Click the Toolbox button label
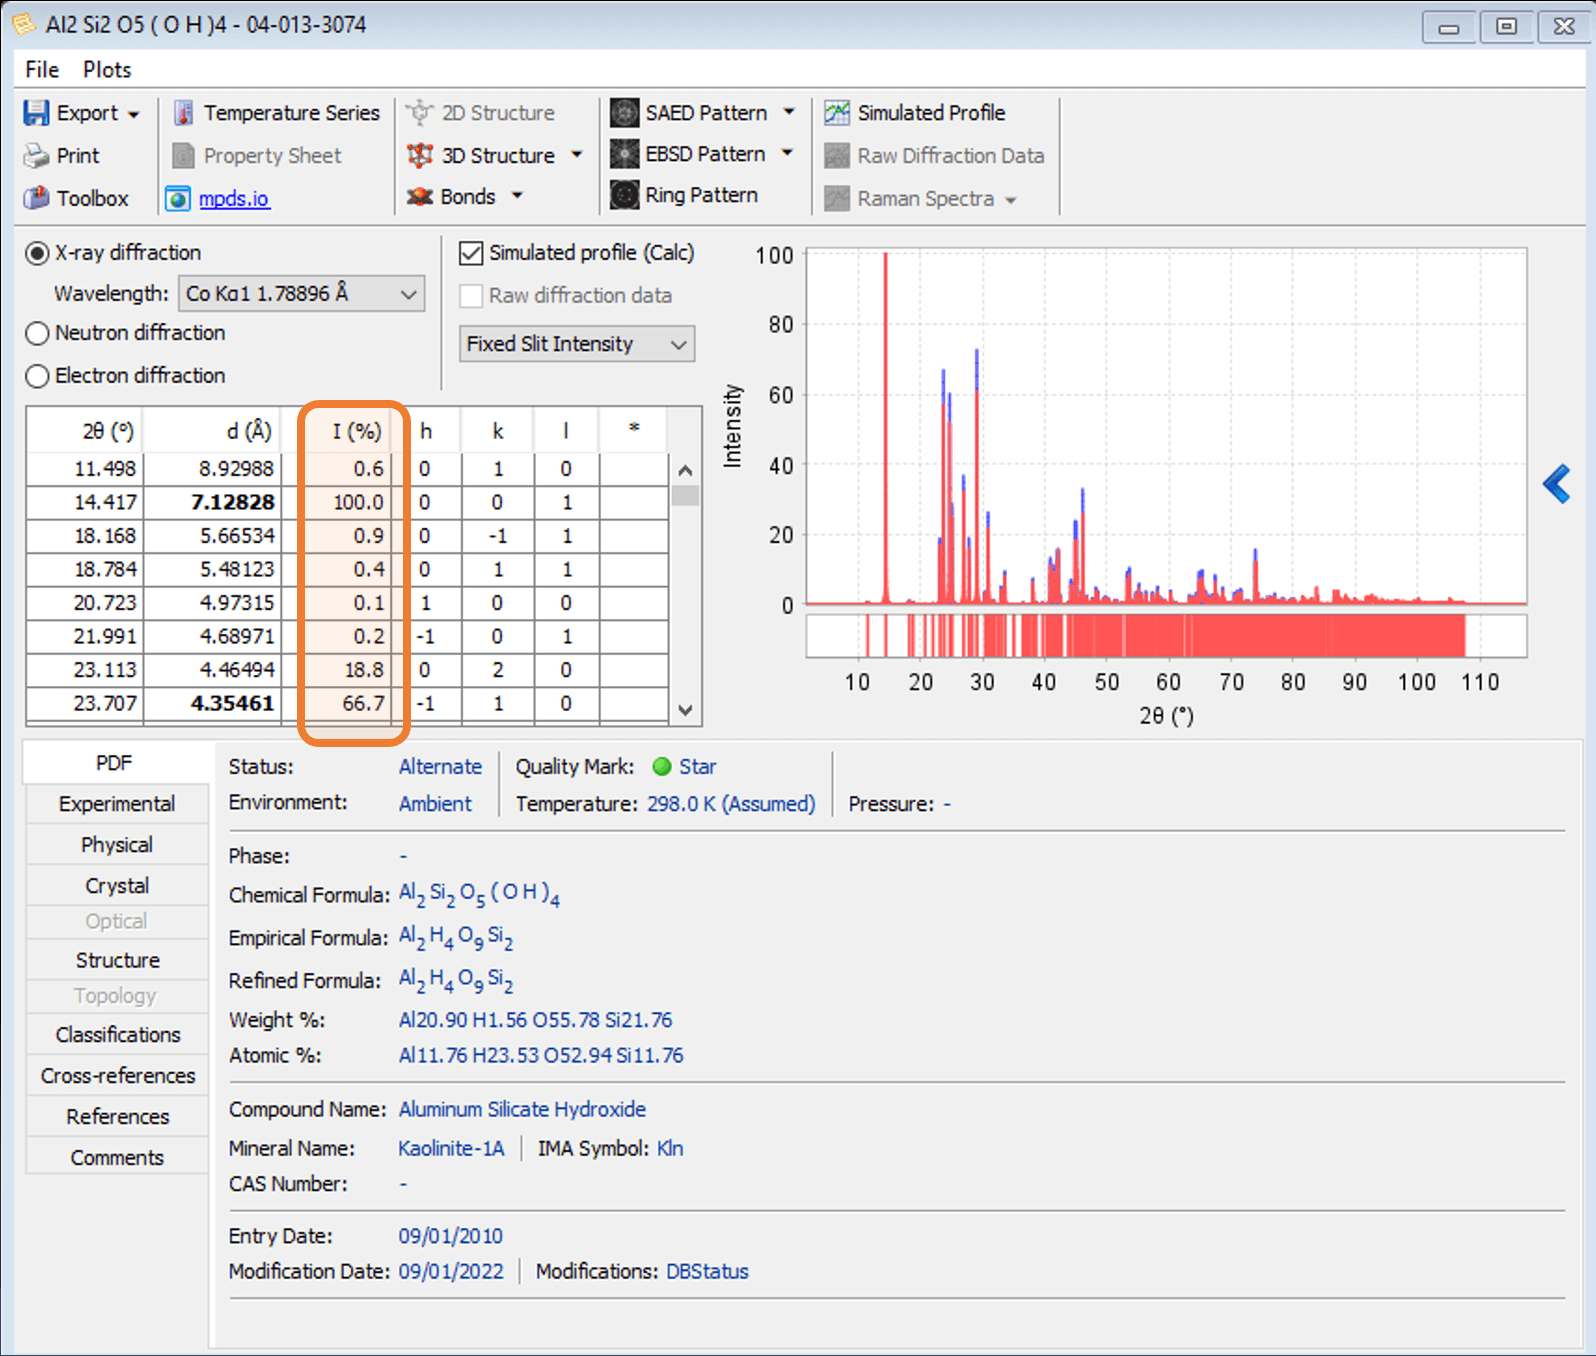1596x1356 pixels. coord(93,198)
